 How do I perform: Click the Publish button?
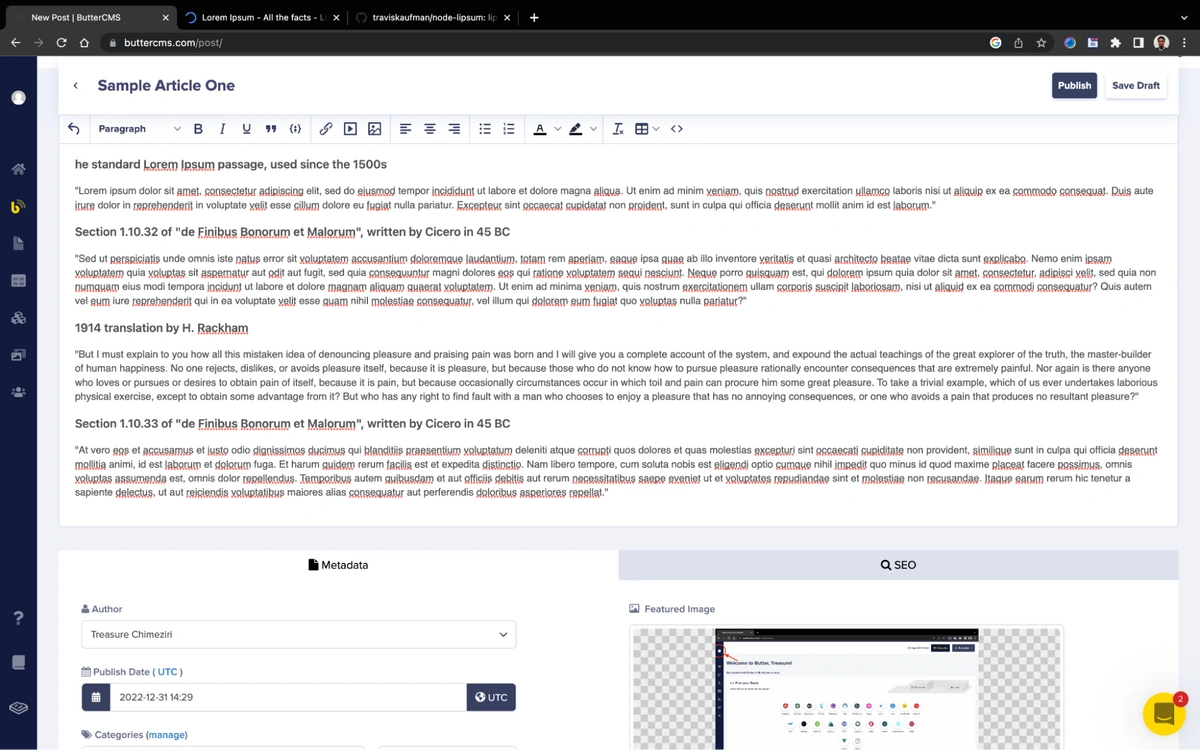1074,86
